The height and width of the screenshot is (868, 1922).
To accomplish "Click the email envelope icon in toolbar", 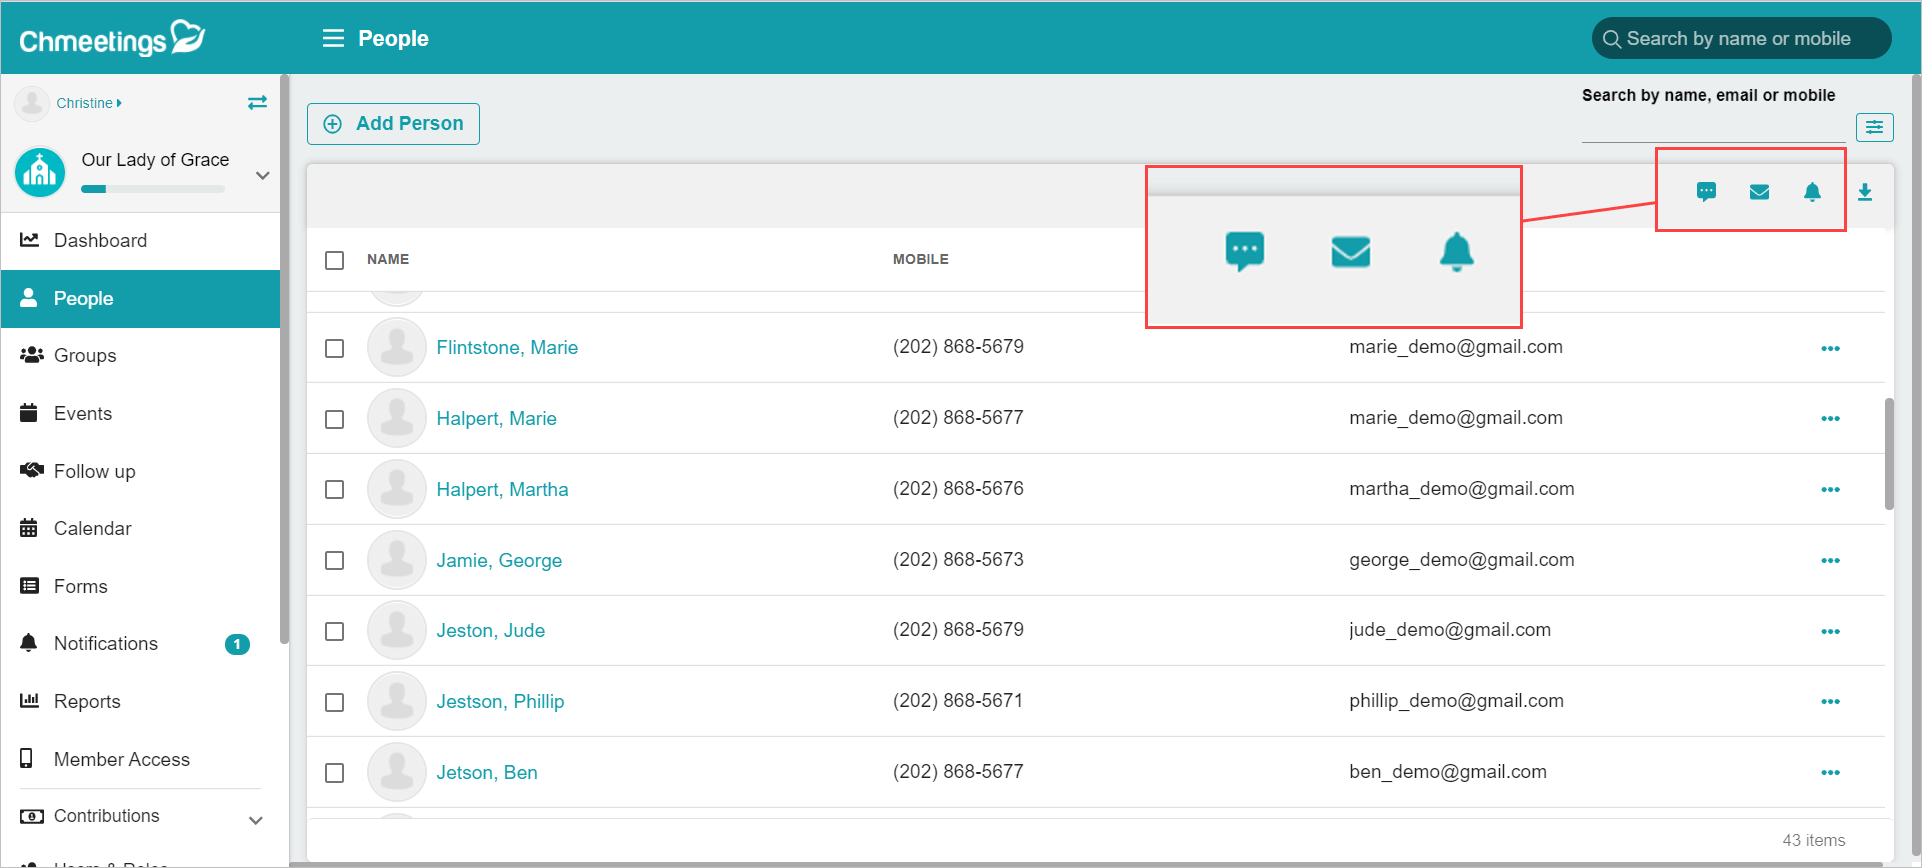I will point(1759,192).
